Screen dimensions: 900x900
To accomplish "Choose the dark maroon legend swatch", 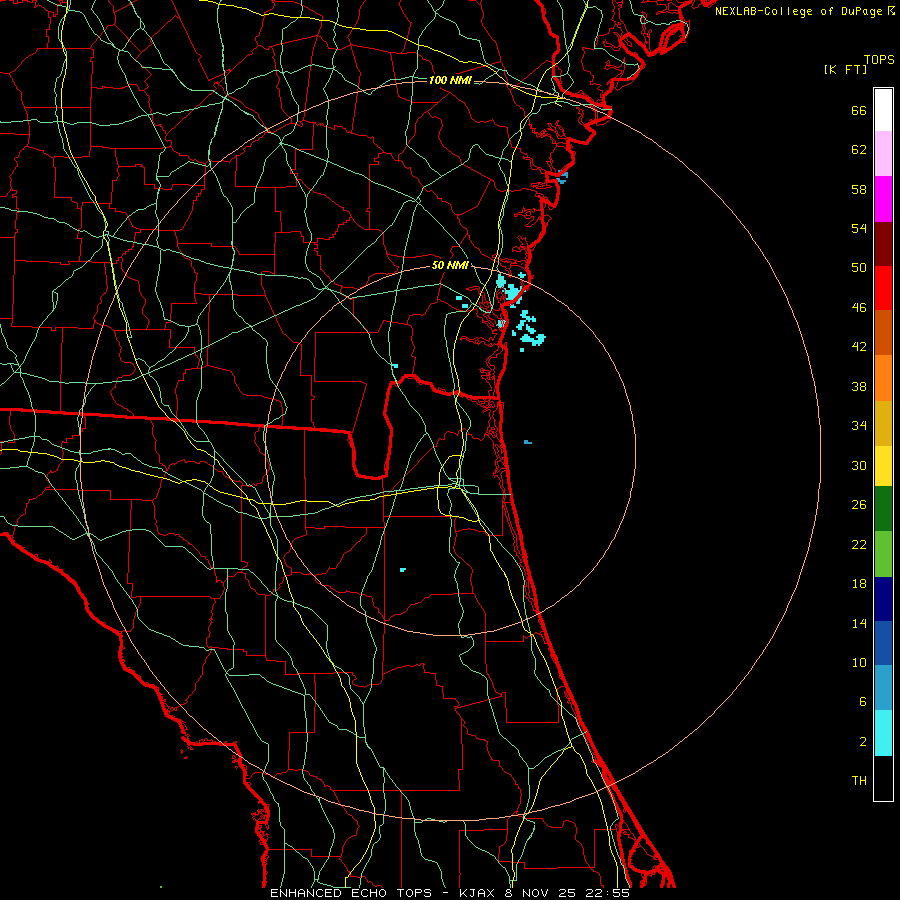I will [883, 244].
